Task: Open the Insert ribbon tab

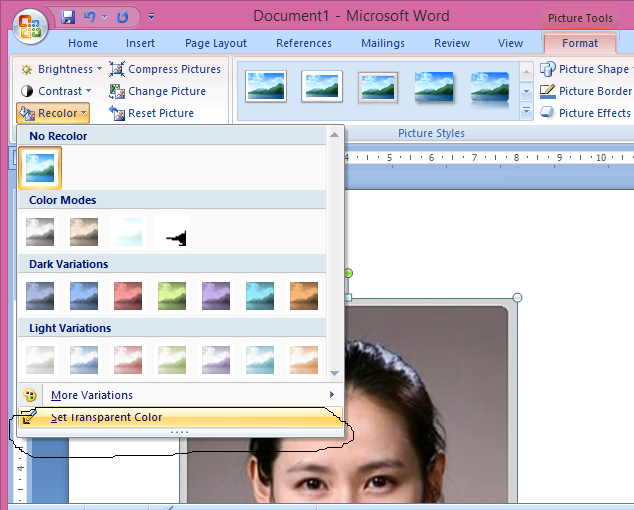Action: click(140, 43)
